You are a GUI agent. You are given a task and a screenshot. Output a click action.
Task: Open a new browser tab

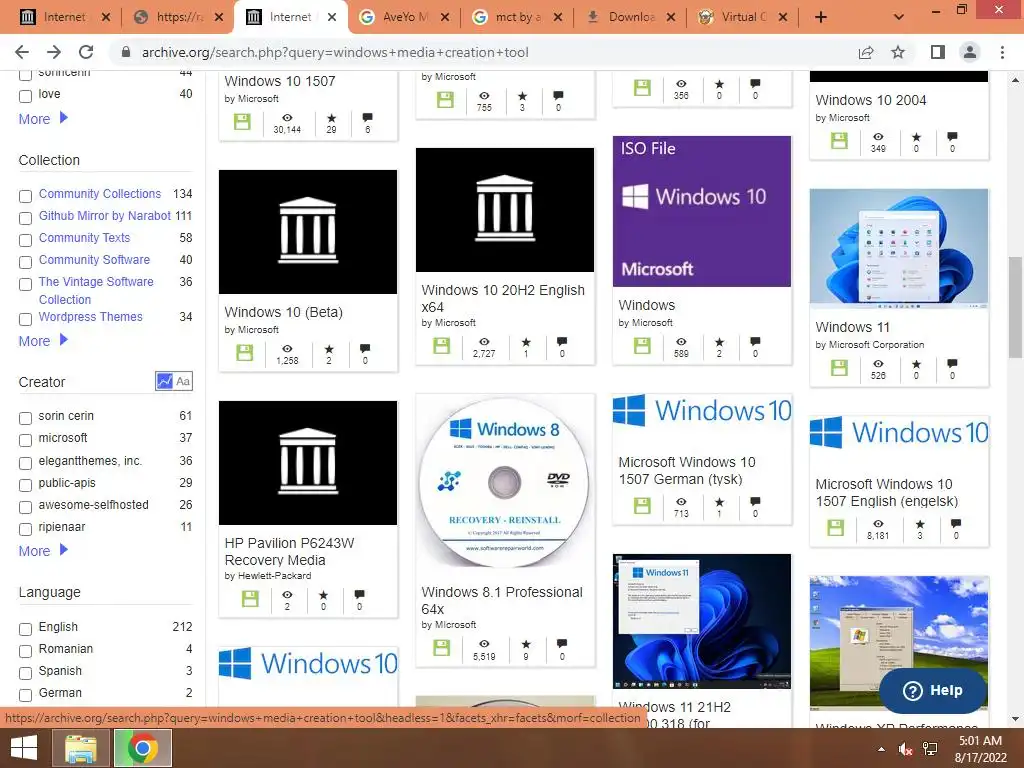[821, 17]
